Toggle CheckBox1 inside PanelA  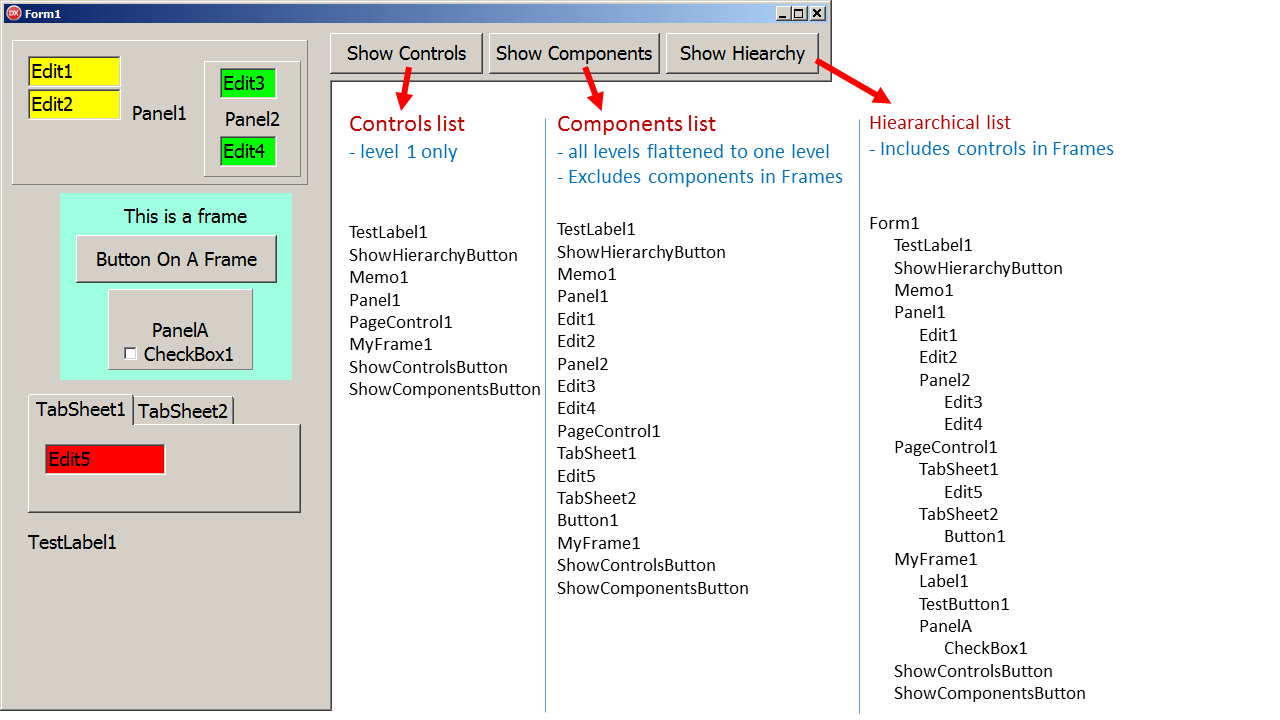(x=130, y=353)
